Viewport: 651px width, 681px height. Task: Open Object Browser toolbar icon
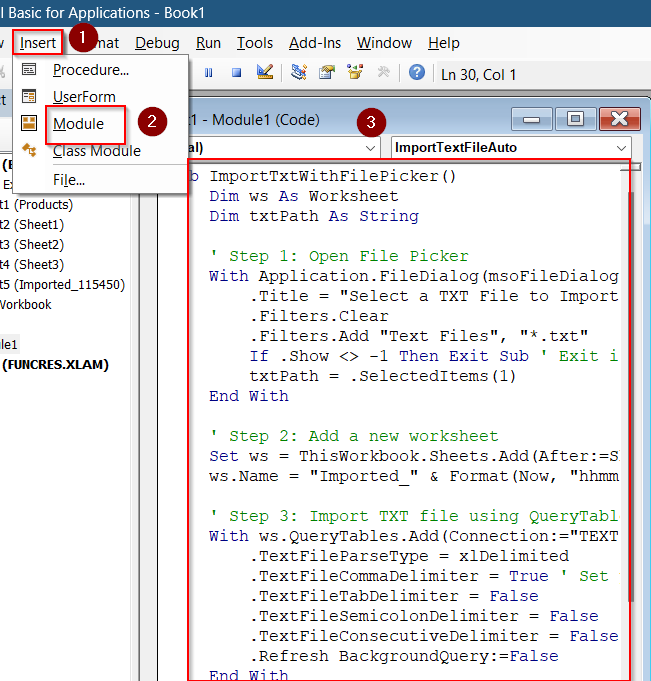pos(355,72)
